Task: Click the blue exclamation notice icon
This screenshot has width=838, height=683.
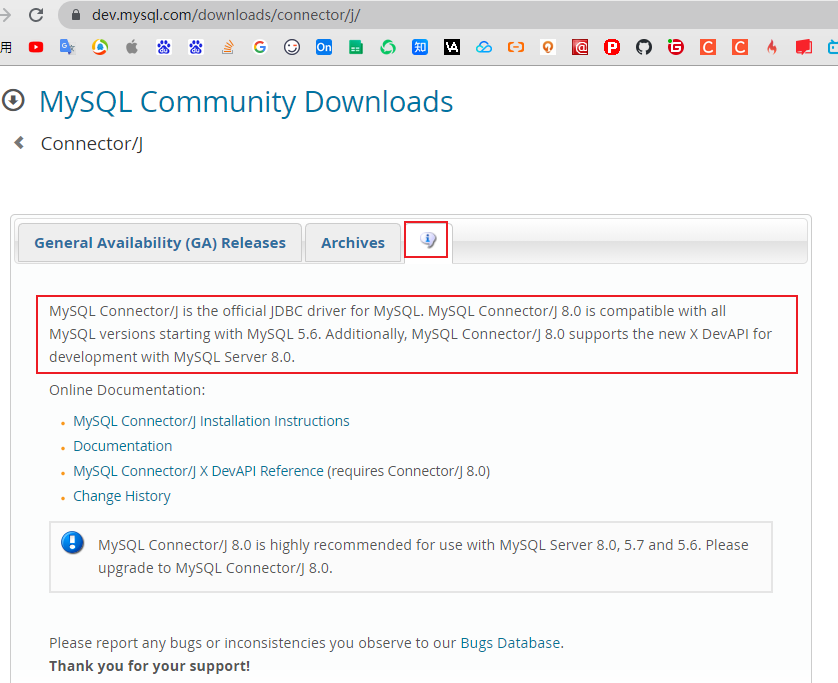Action: click(73, 542)
